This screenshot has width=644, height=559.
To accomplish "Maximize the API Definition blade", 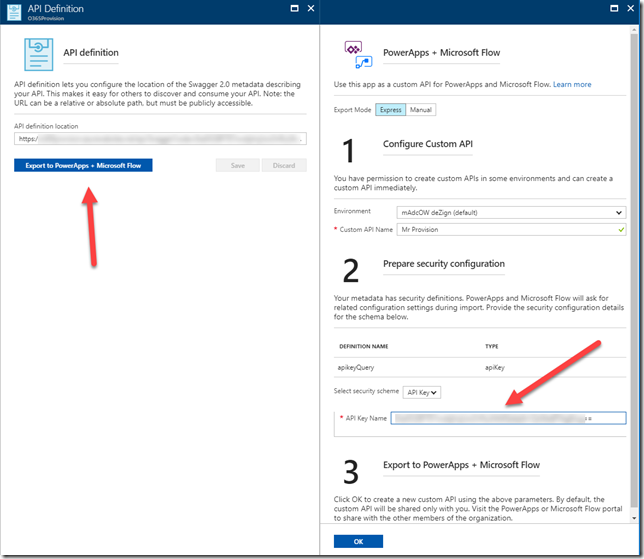I will click(294, 8).
